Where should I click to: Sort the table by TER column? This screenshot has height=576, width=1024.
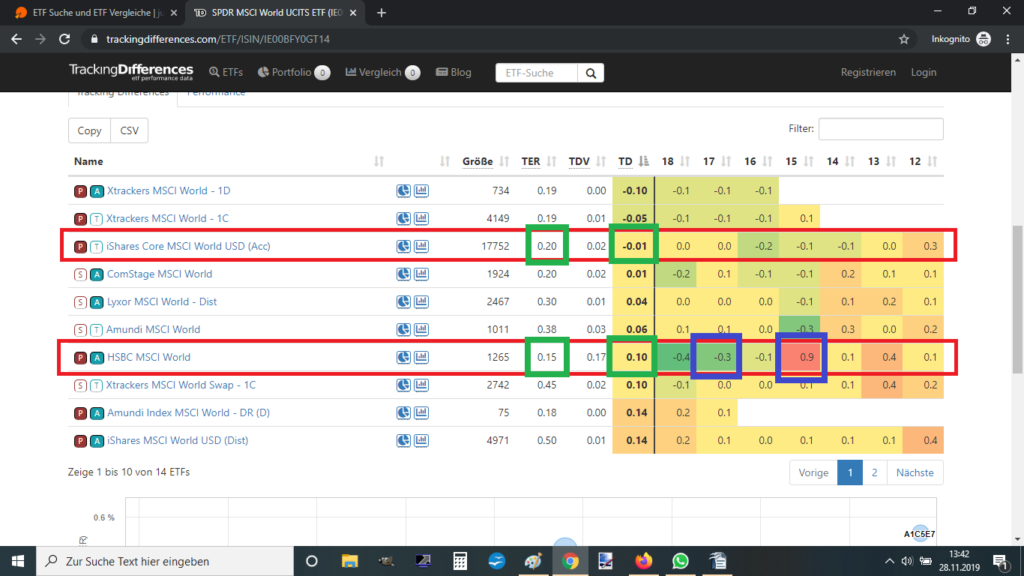coord(539,161)
